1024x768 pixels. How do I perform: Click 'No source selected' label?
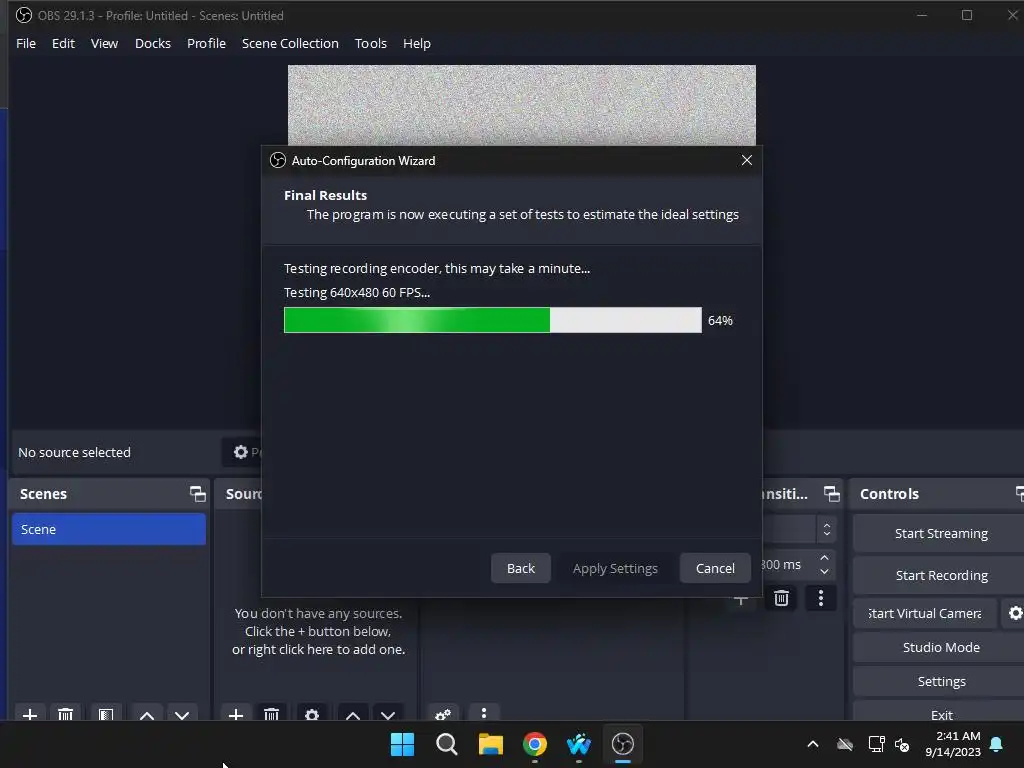pyautogui.click(x=74, y=452)
